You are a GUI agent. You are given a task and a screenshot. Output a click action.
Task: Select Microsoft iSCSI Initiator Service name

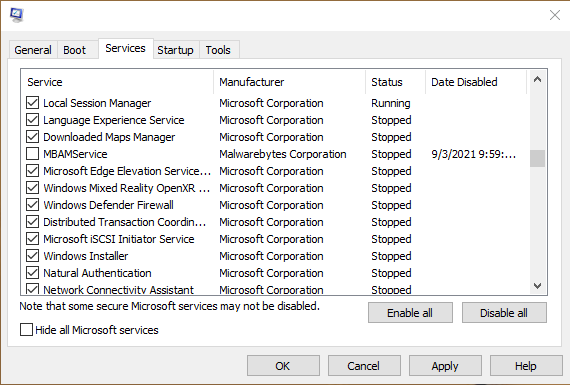pyautogui.click(x=119, y=239)
